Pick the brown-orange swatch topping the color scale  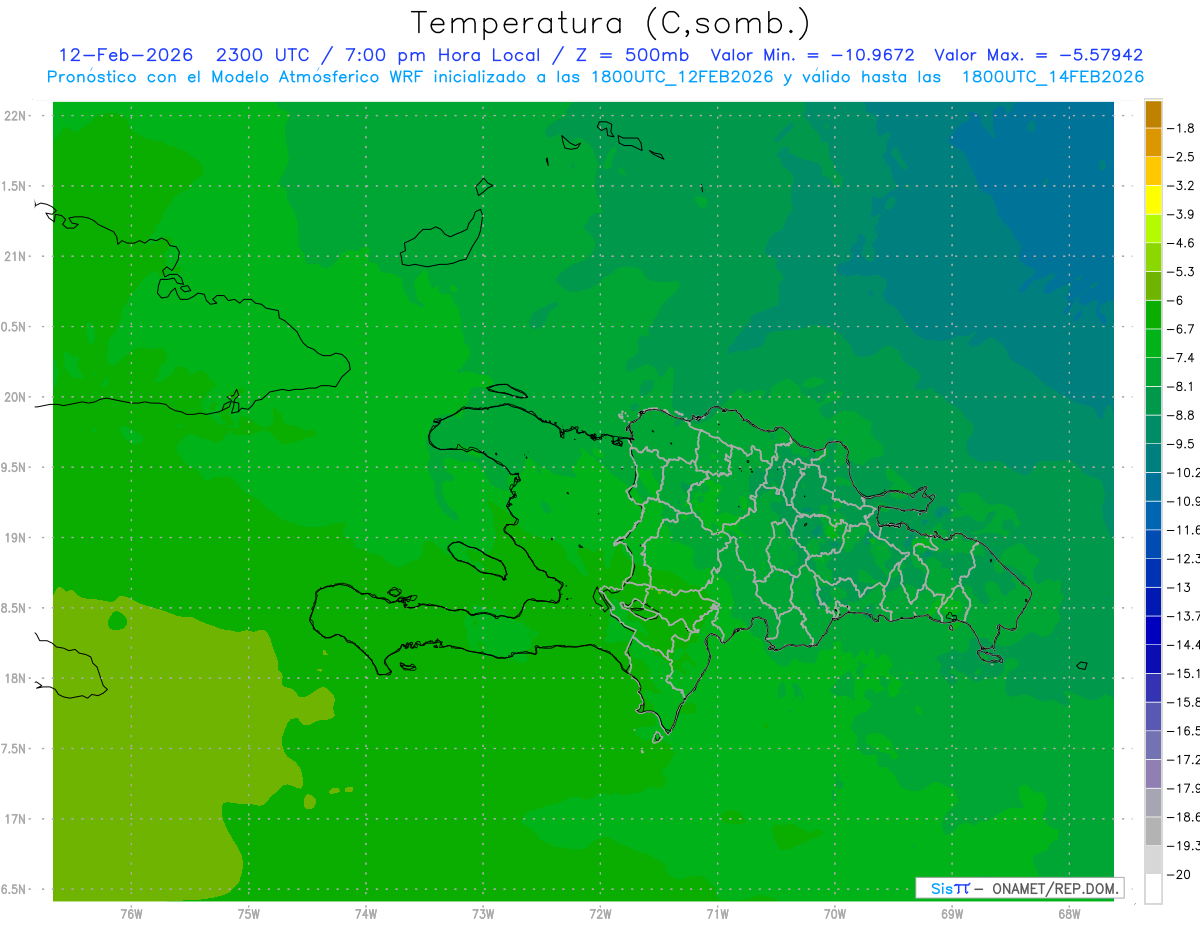click(x=1153, y=114)
